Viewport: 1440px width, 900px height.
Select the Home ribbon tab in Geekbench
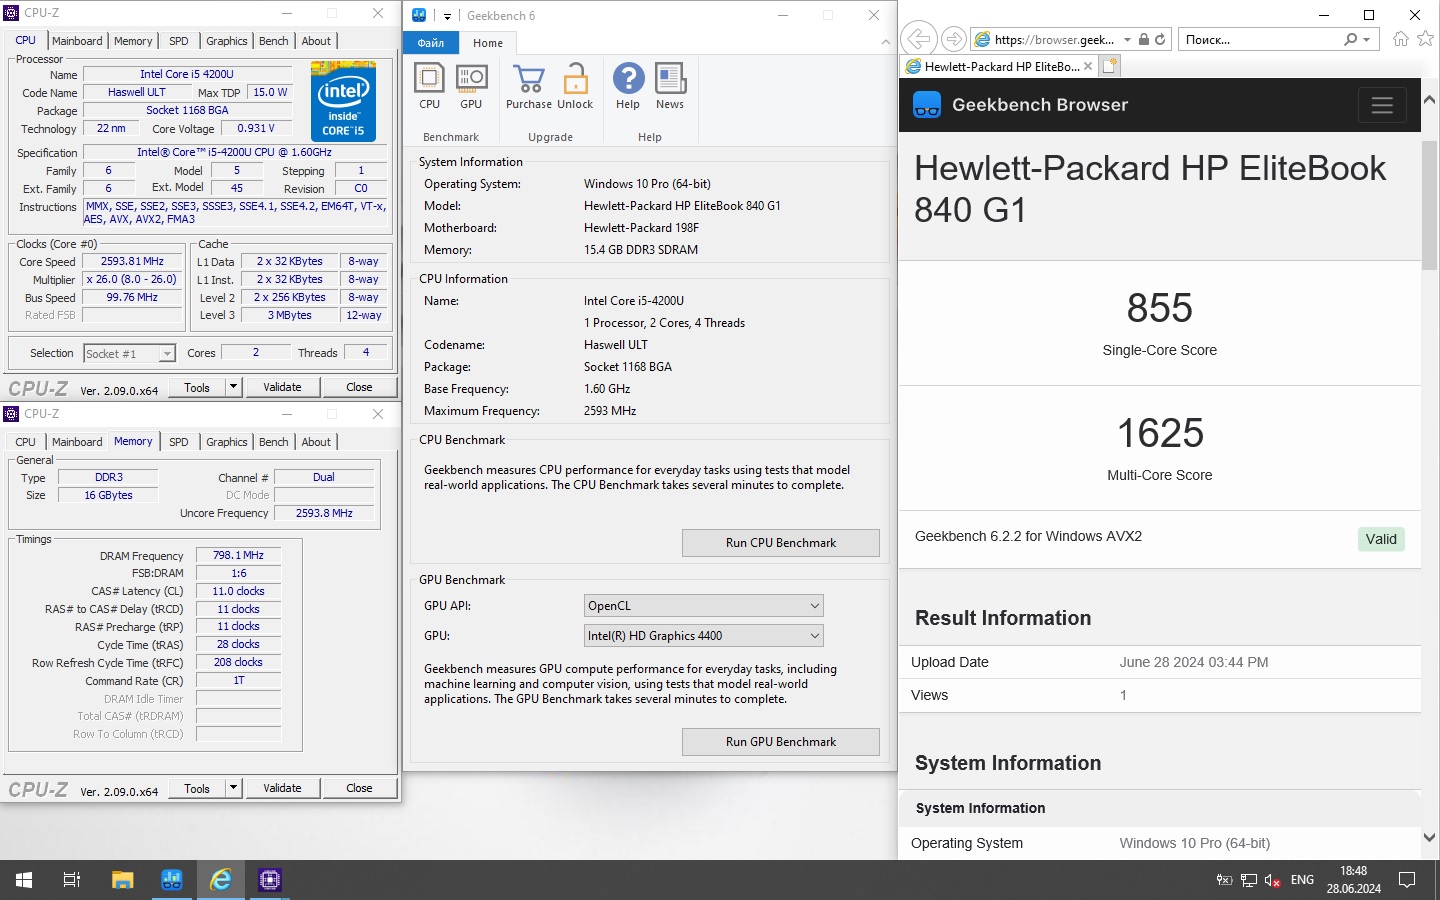[x=488, y=43]
